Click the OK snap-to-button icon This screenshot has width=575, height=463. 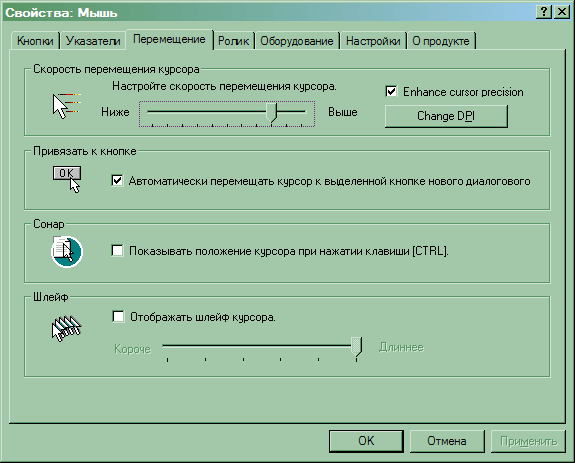(67, 179)
